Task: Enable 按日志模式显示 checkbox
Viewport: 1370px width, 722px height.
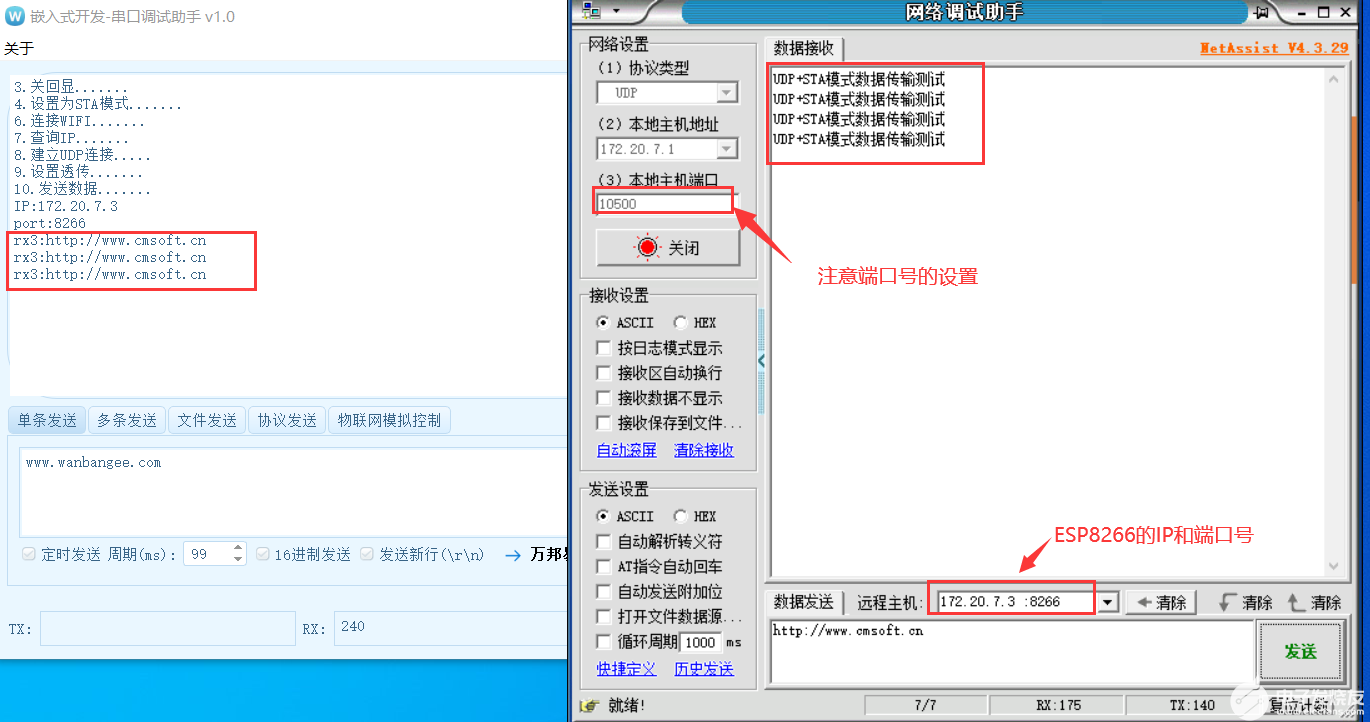Action: [x=603, y=348]
